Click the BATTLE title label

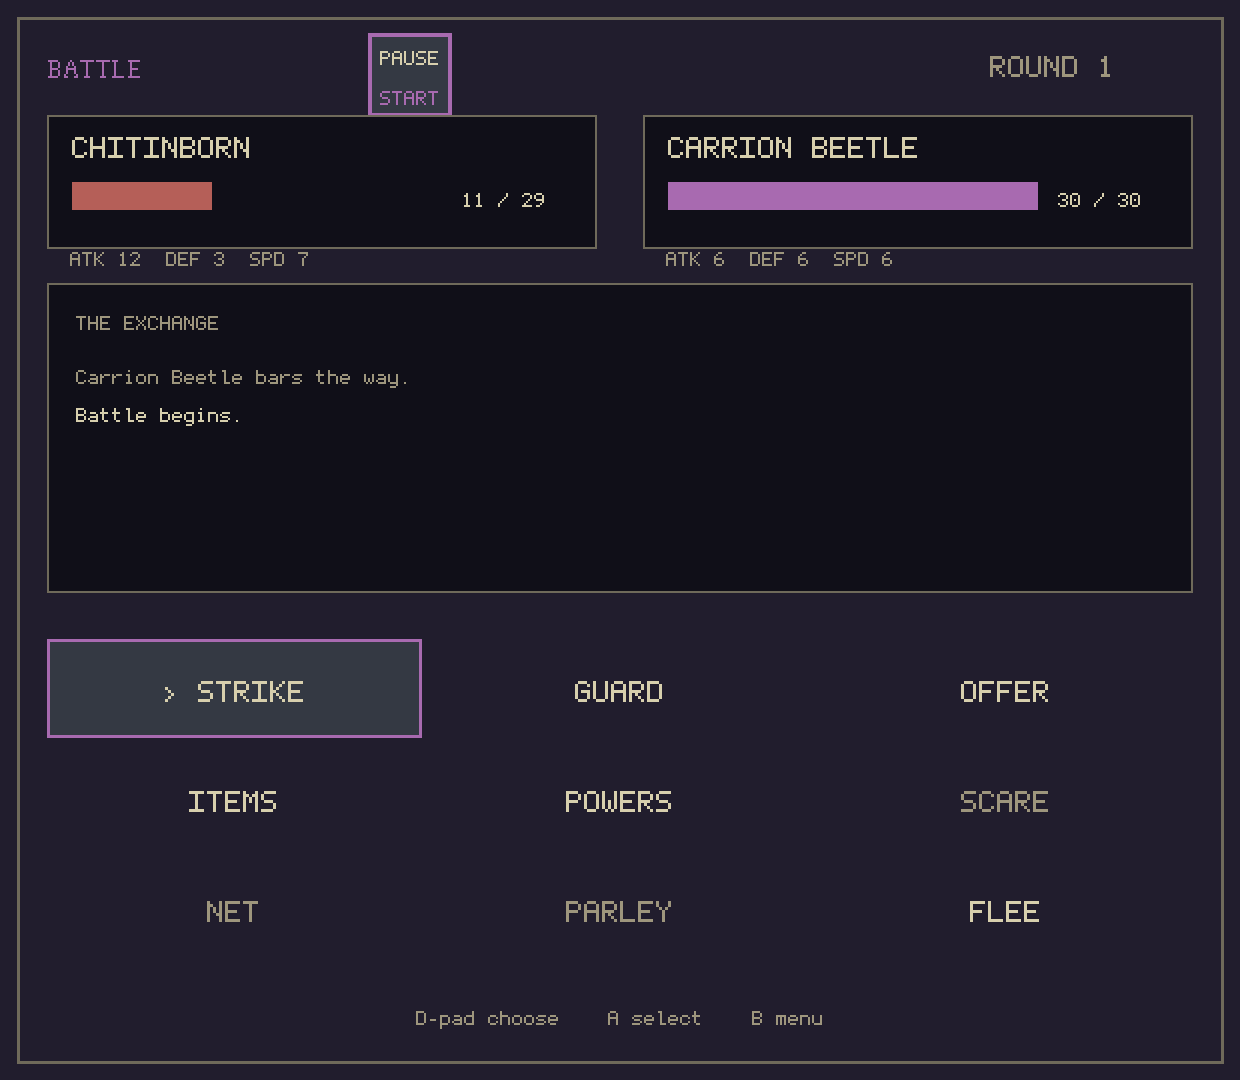[94, 69]
